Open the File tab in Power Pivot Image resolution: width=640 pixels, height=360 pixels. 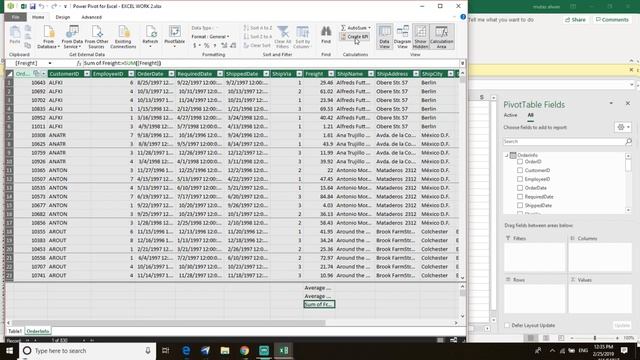pyautogui.click(x=16, y=17)
